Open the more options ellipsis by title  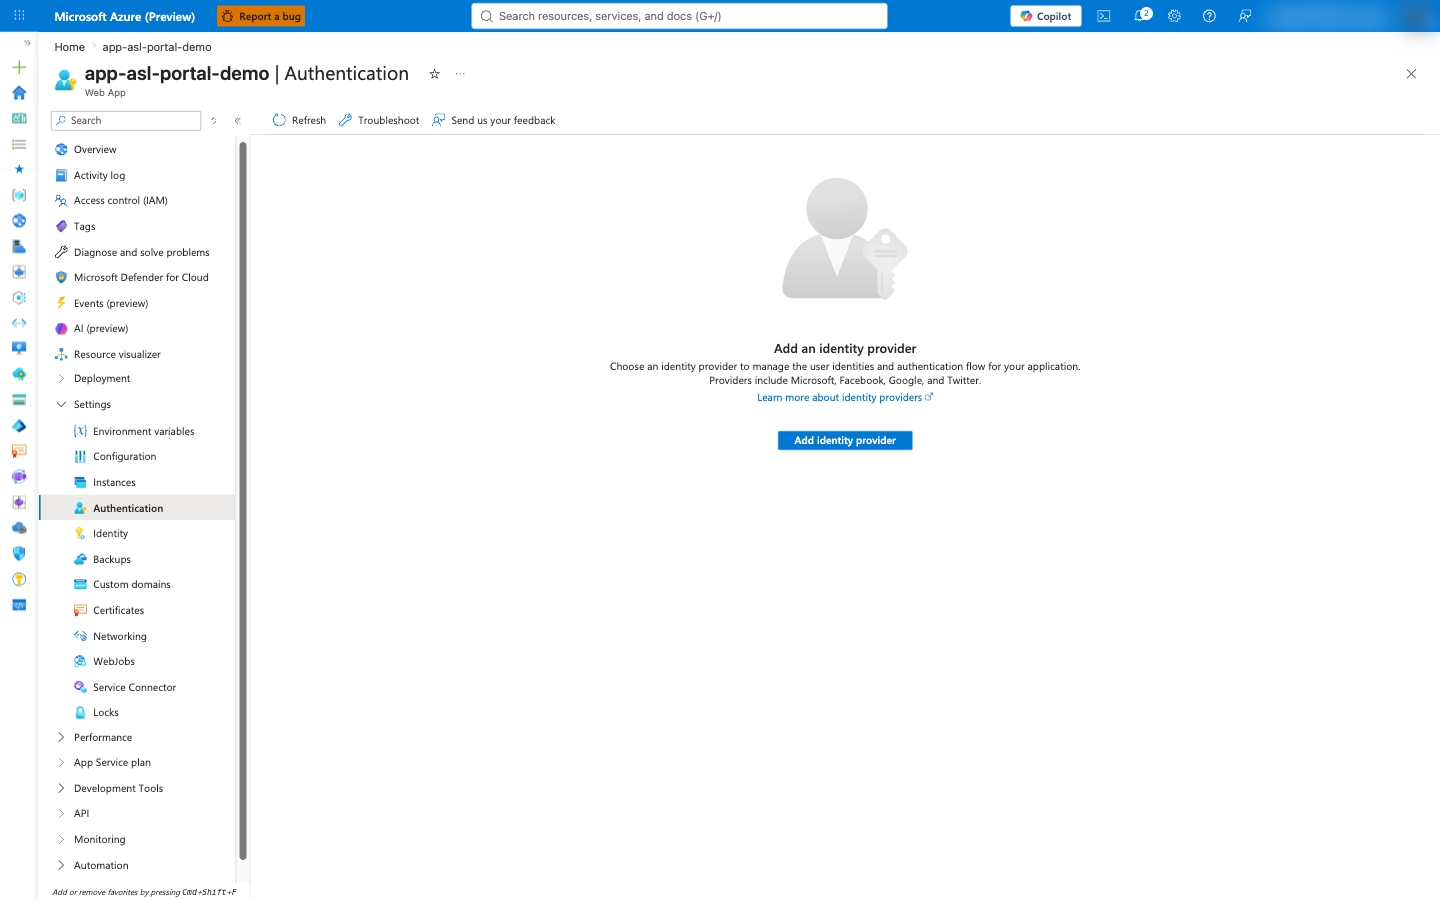point(460,74)
